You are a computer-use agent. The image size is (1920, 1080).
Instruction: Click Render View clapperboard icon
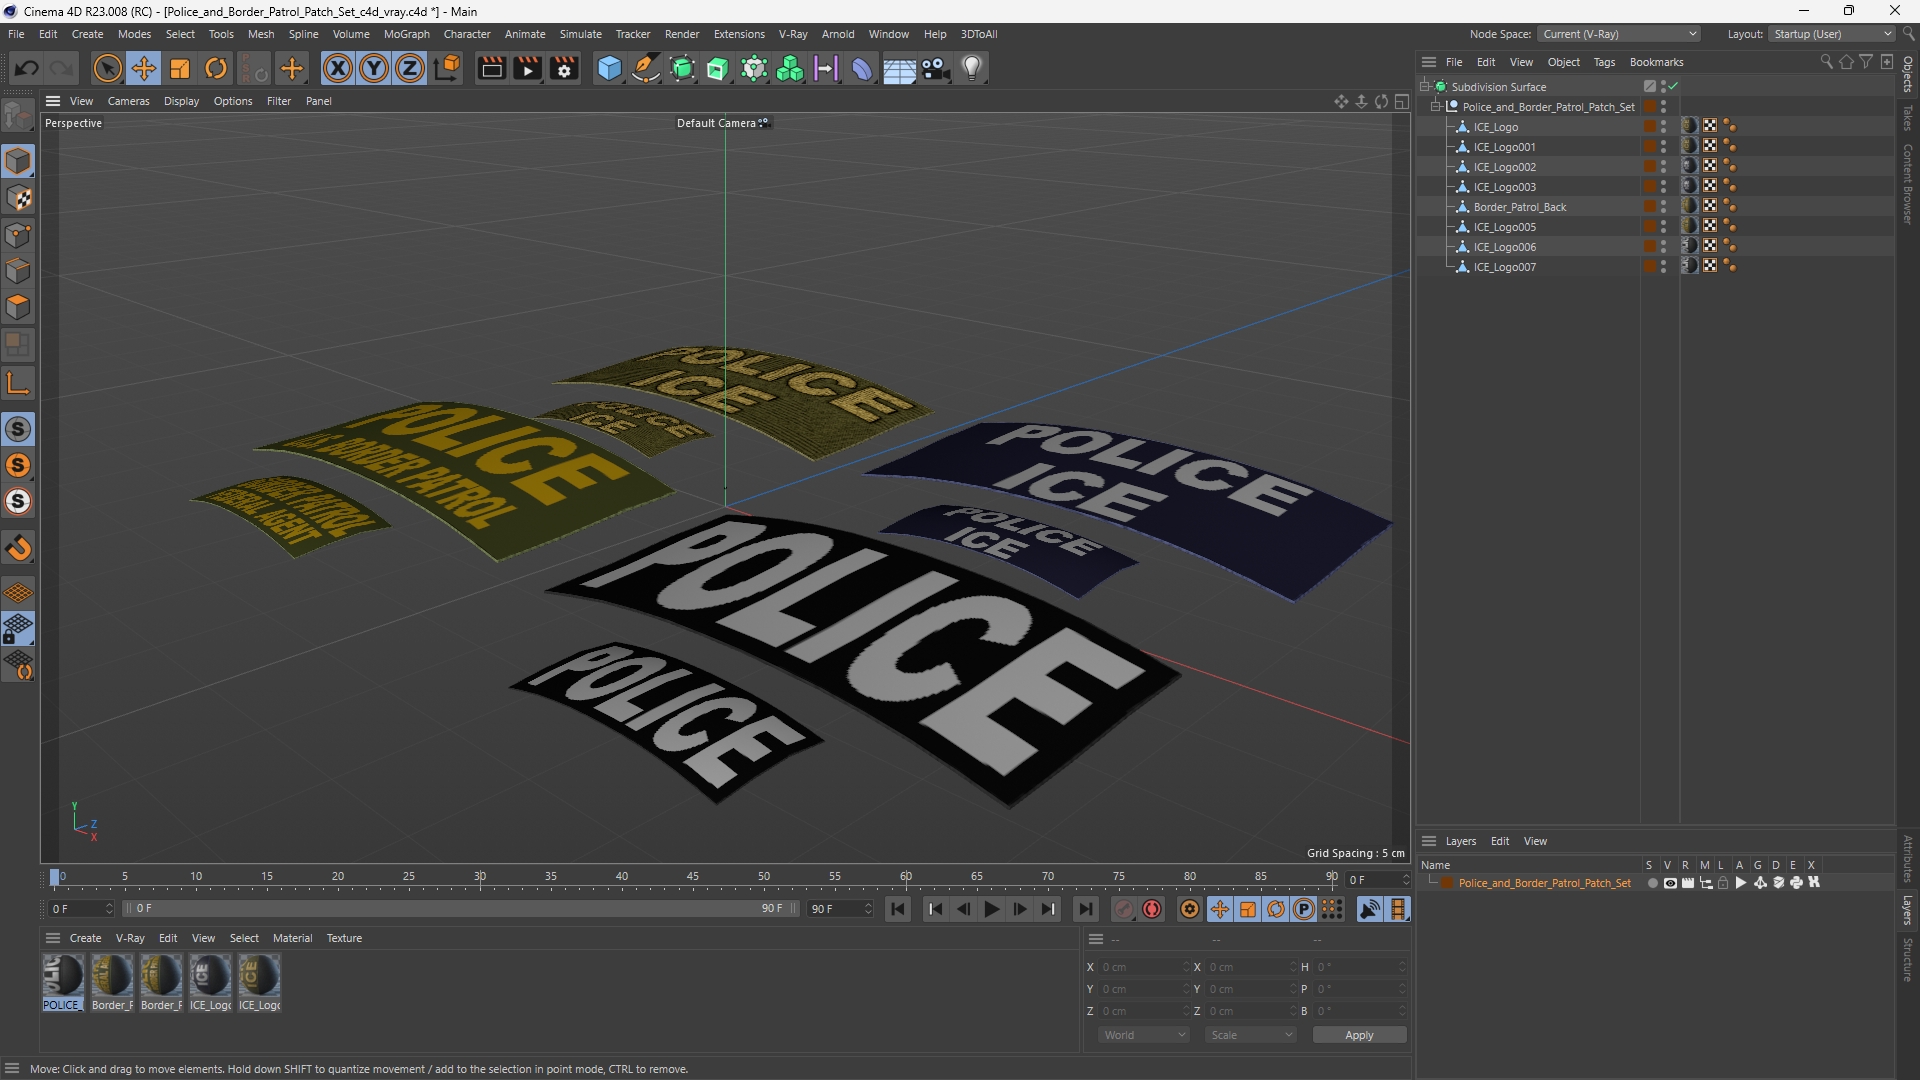click(491, 68)
